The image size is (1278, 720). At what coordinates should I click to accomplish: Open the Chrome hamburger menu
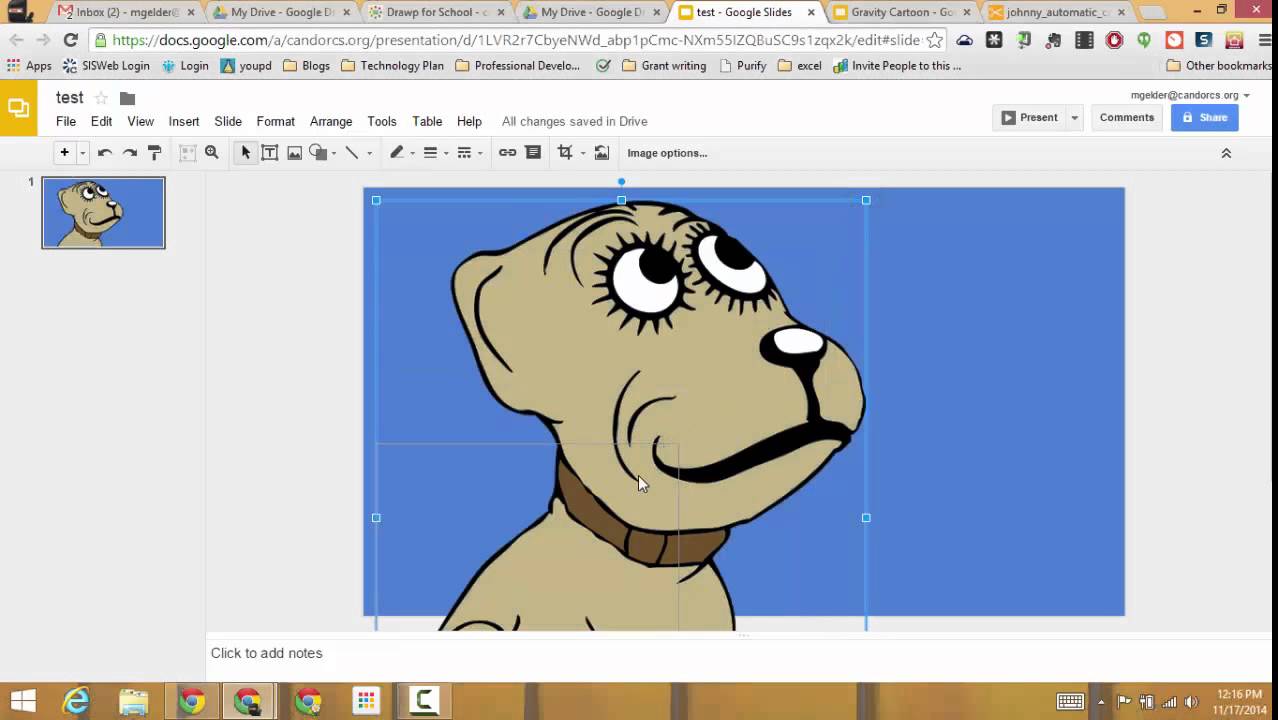pyautogui.click(x=1264, y=40)
